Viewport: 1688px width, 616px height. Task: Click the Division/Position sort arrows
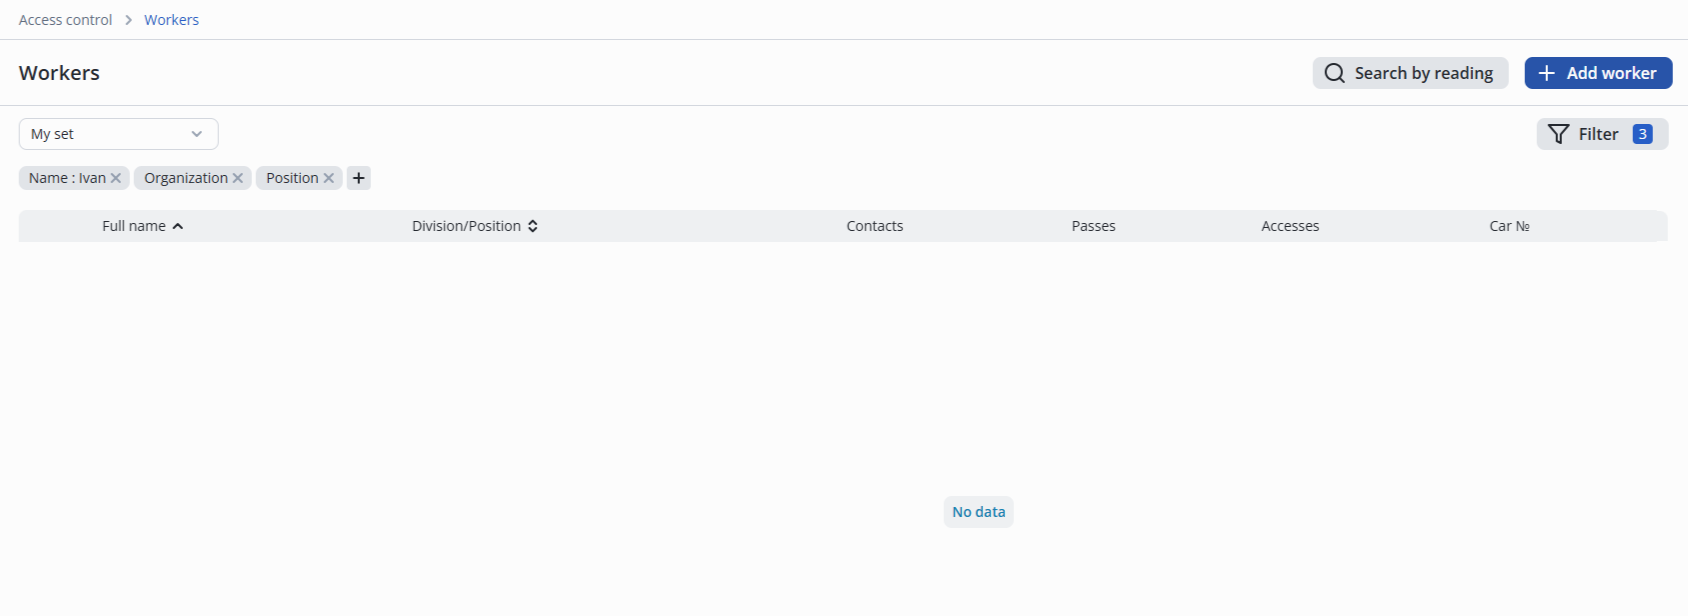pyautogui.click(x=533, y=226)
